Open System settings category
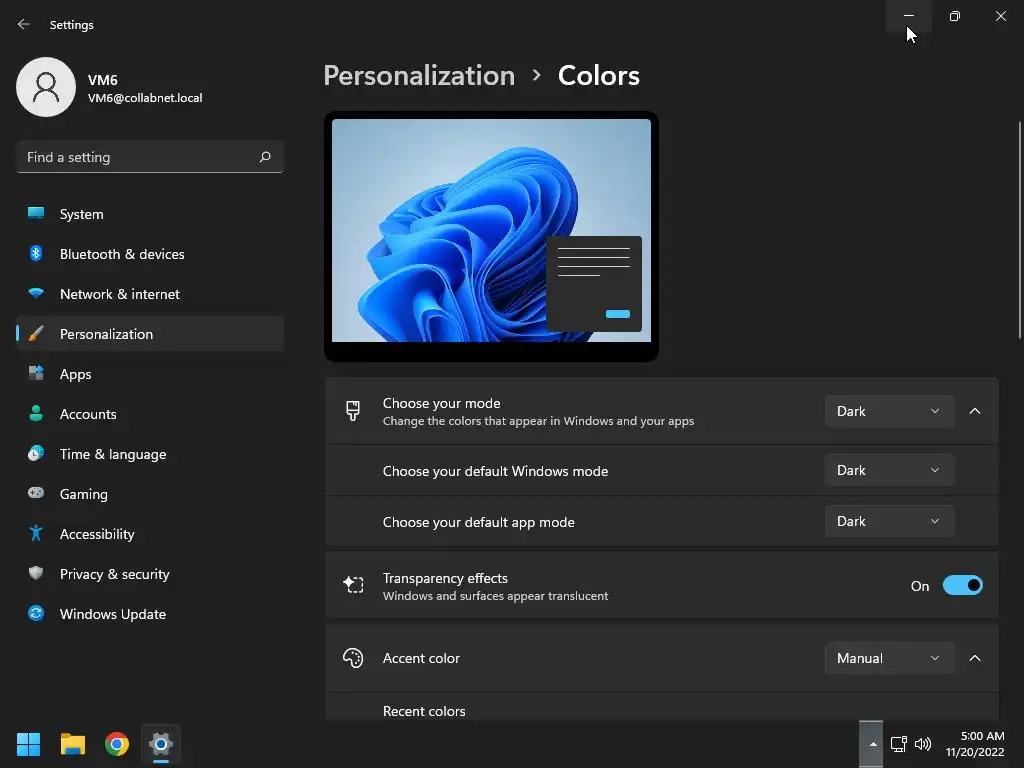Image resolution: width=1024 pixels, height=768 pixels. coord(150,214)
